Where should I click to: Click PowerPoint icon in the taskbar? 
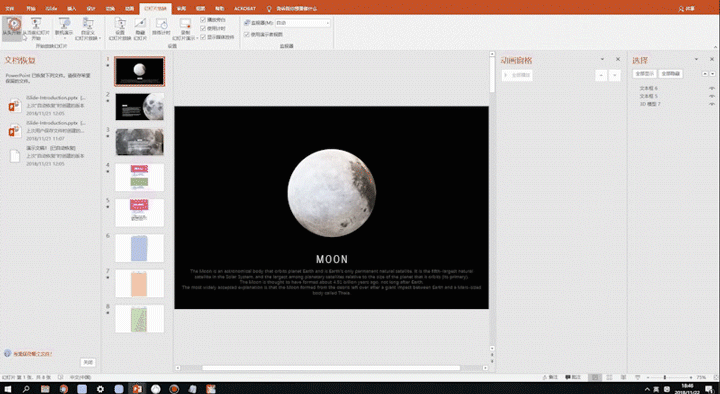click(x=137, y=388)
